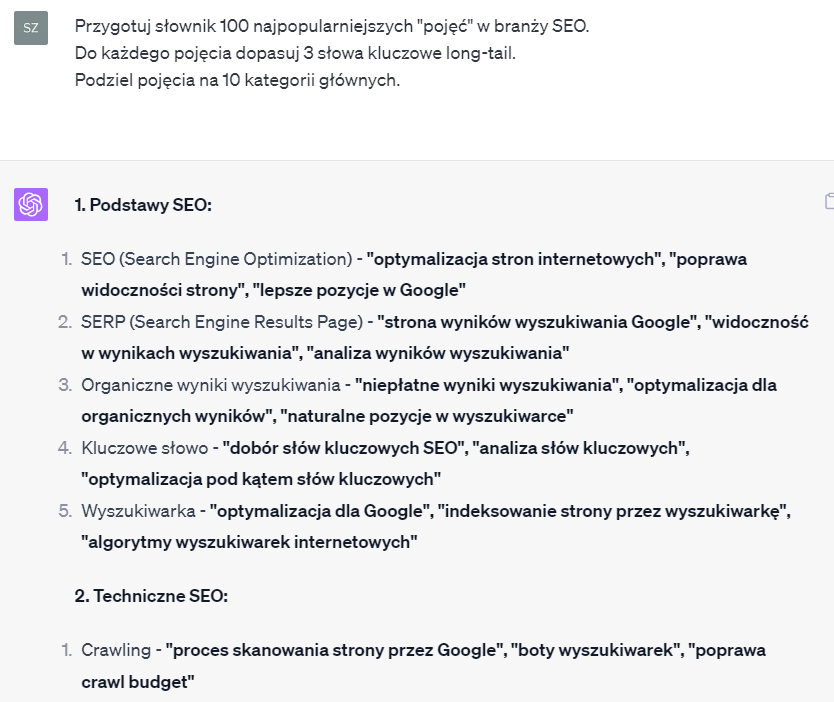Click the "2. Techniczne SEO:" heading
The width and height of the screenshot is (834, 702).
tap(151, 596)
